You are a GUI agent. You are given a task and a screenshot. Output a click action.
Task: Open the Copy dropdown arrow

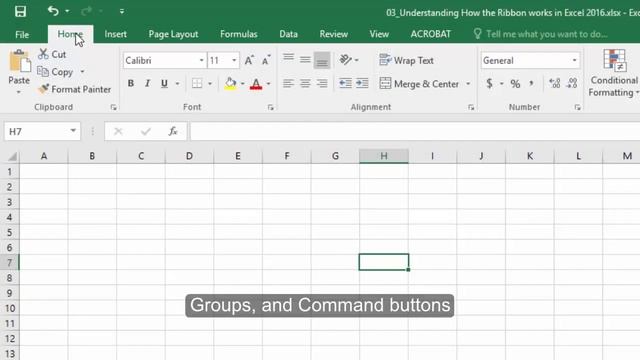point(82,72)
